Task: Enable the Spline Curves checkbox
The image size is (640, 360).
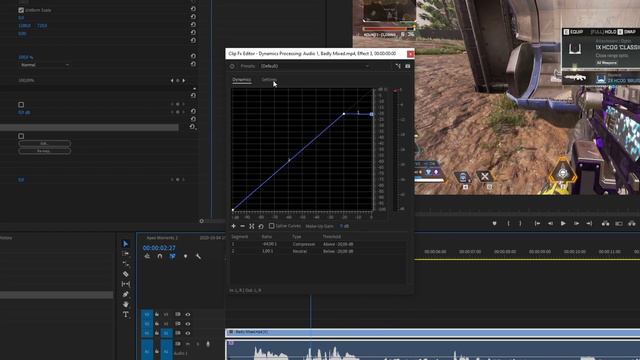Action: click(271, 226)
